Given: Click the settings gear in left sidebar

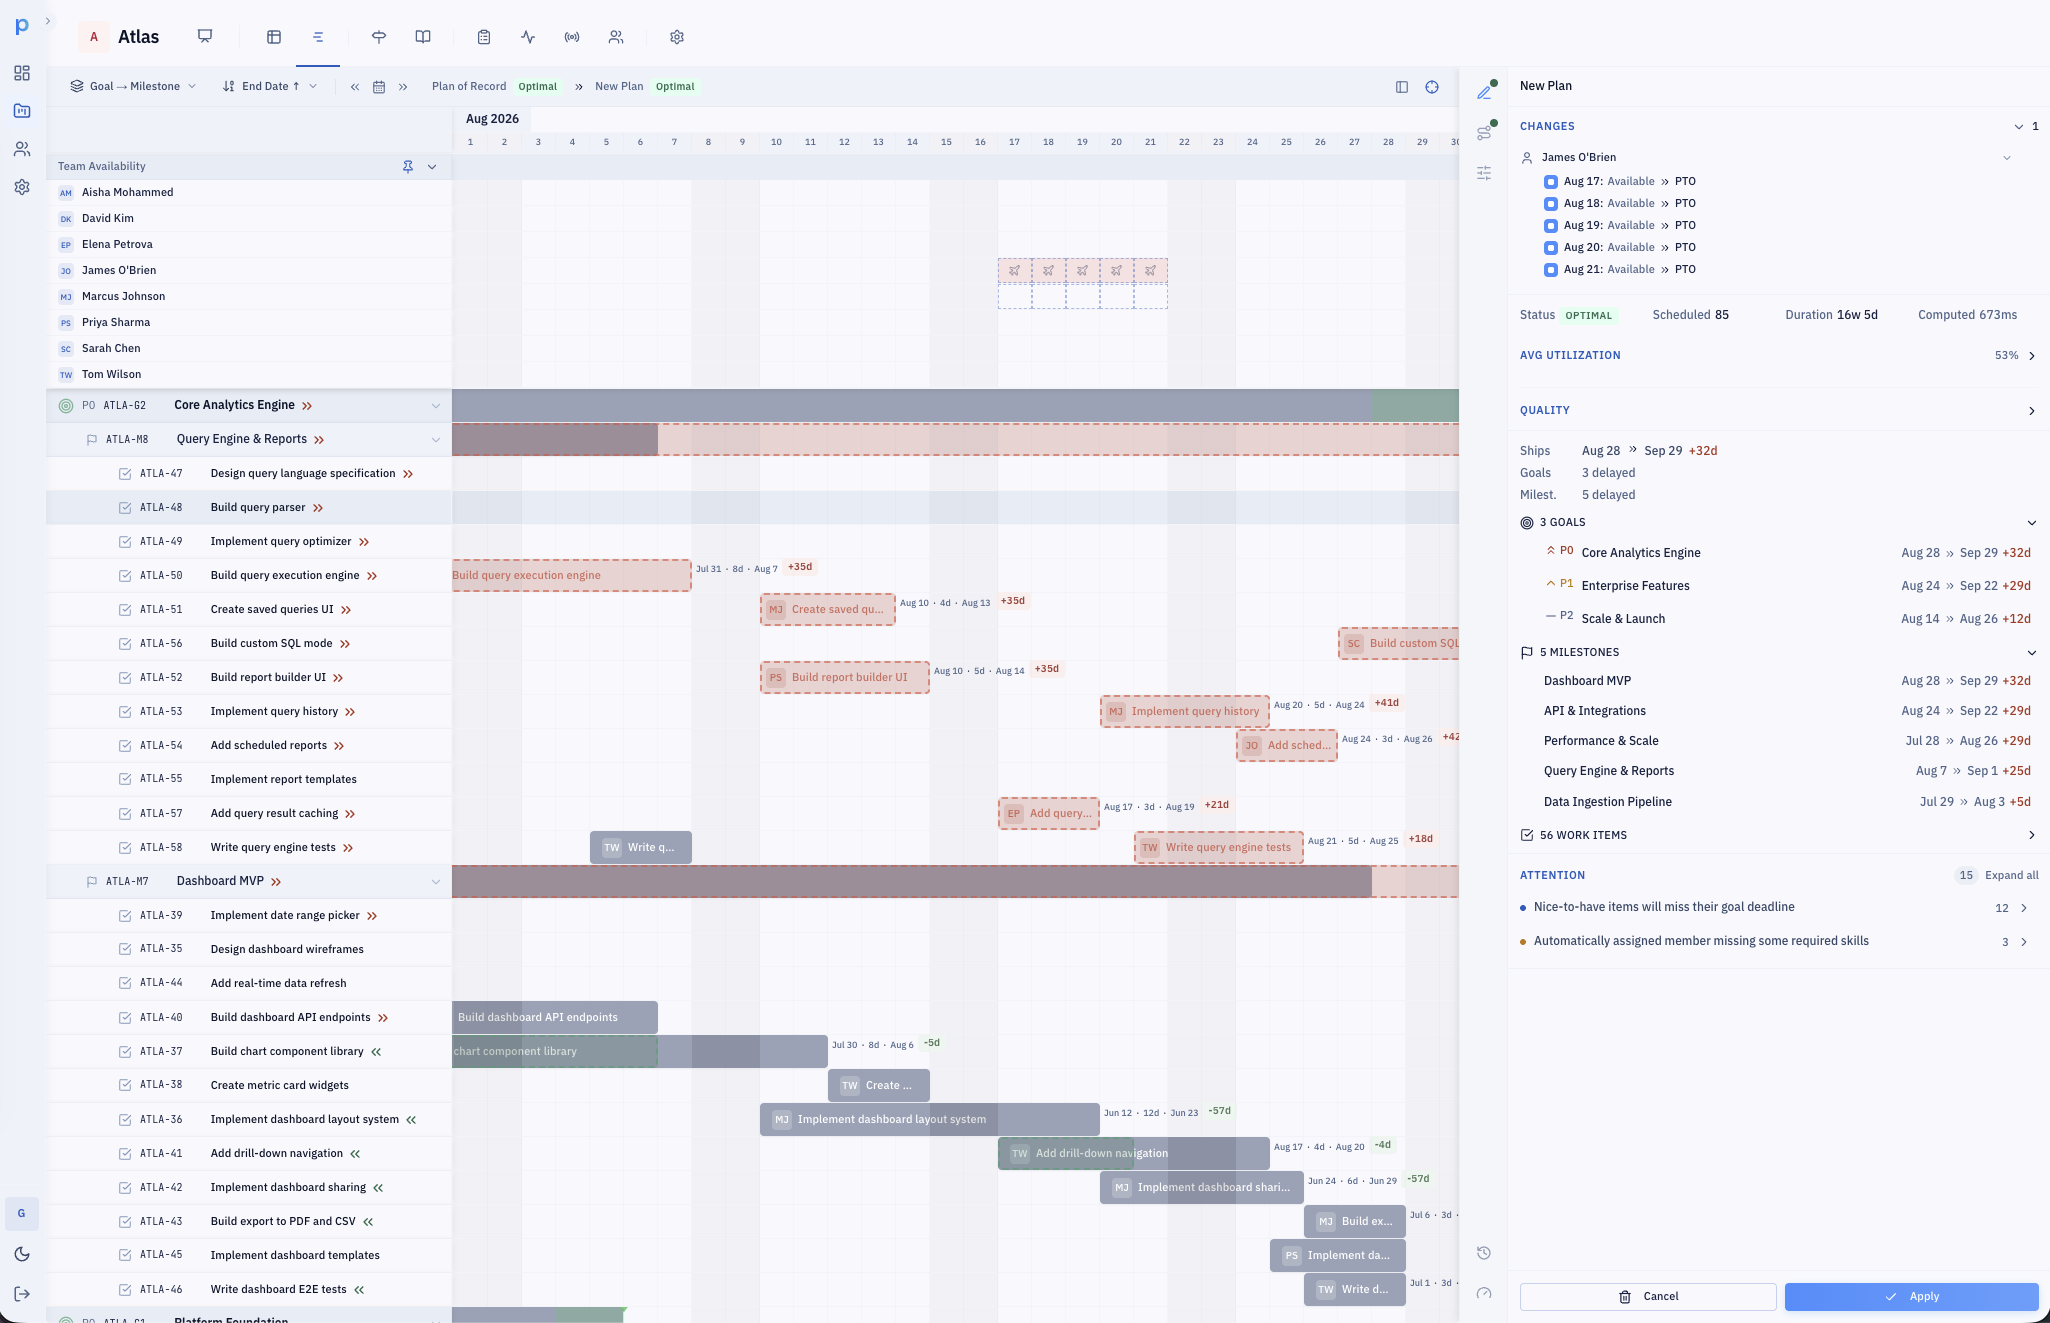Looking at the screenshot, I should click(22, 187).
